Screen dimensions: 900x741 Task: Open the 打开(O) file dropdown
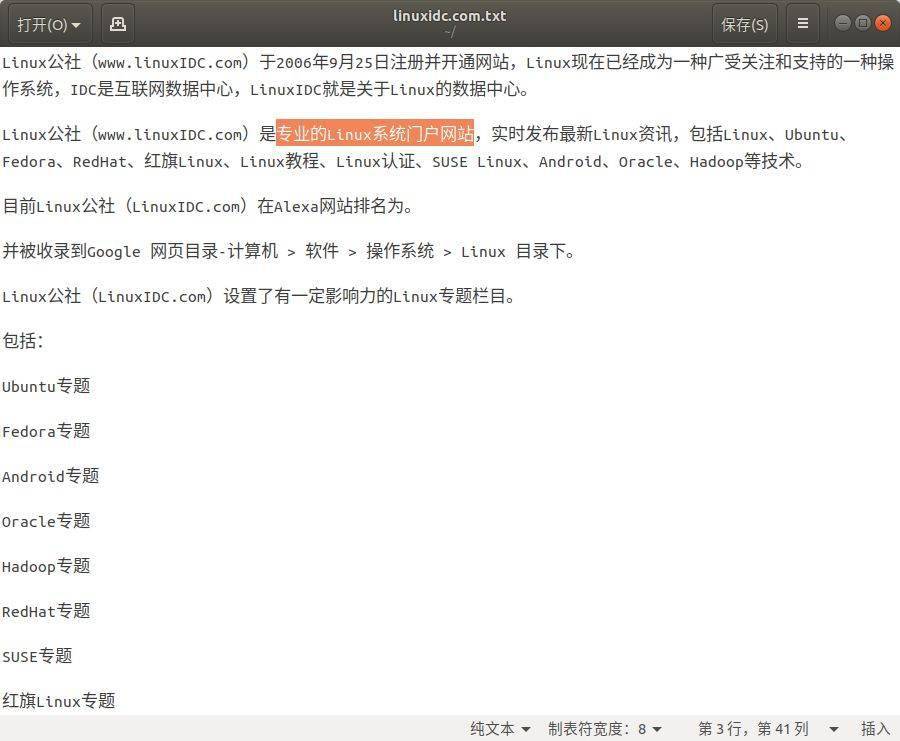coord(49,24)
